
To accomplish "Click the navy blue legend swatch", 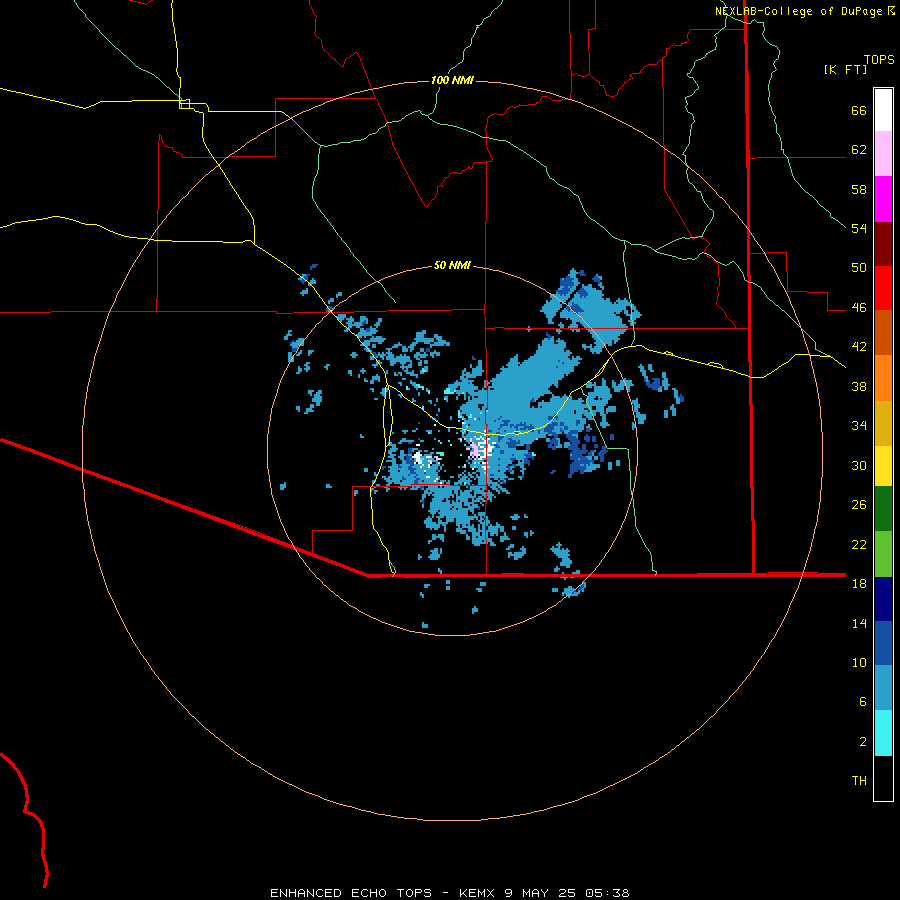I will [883, 599].
